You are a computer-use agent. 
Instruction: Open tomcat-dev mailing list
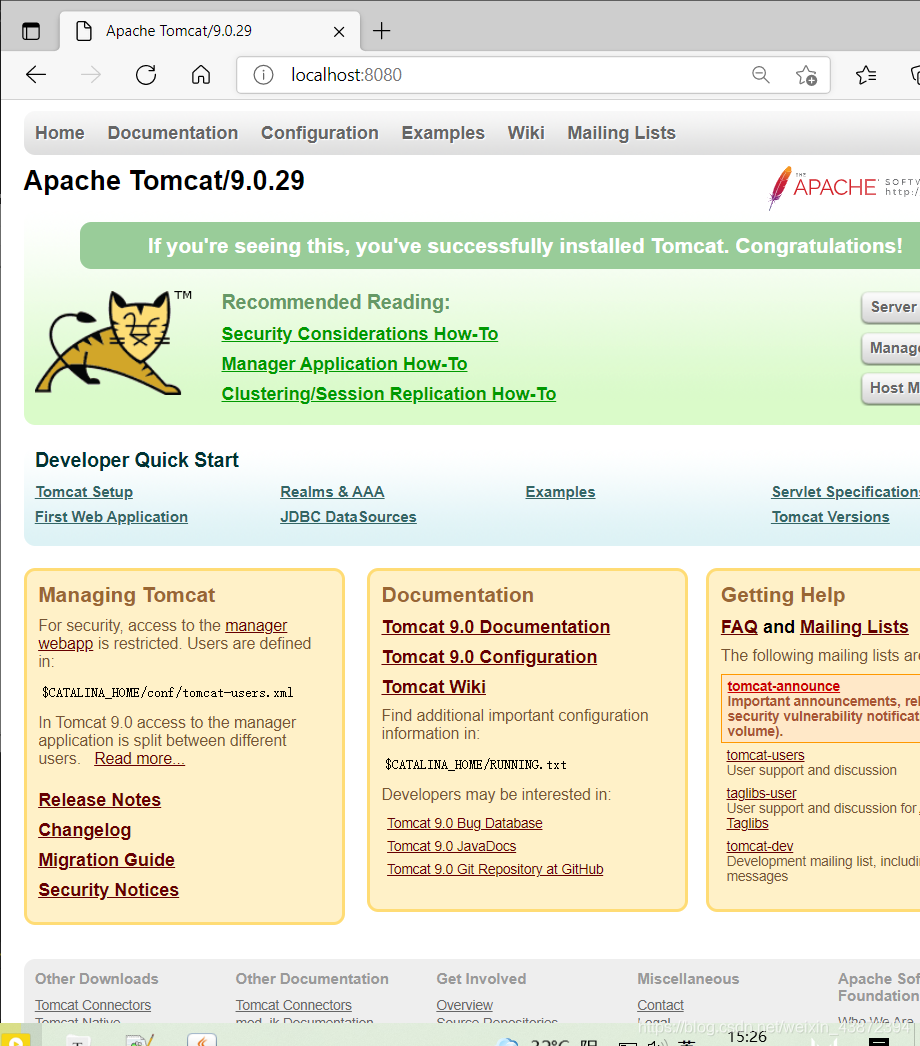(760, 846)
